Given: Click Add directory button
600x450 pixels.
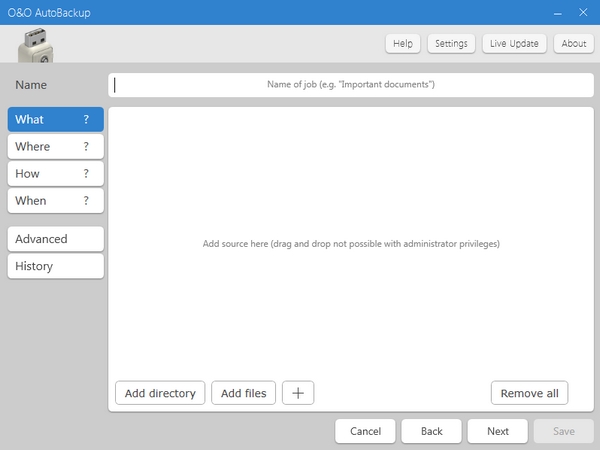Looking at the screenshot, I should click(x=160, y=393).
